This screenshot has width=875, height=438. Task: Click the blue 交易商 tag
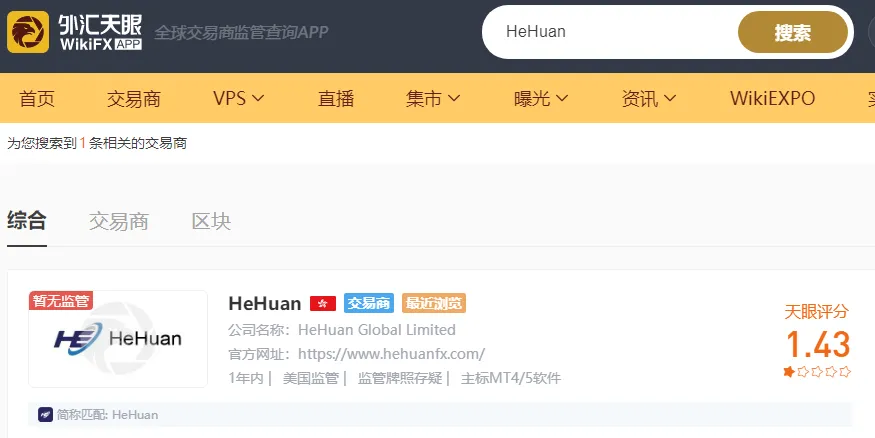pos(368,303)
